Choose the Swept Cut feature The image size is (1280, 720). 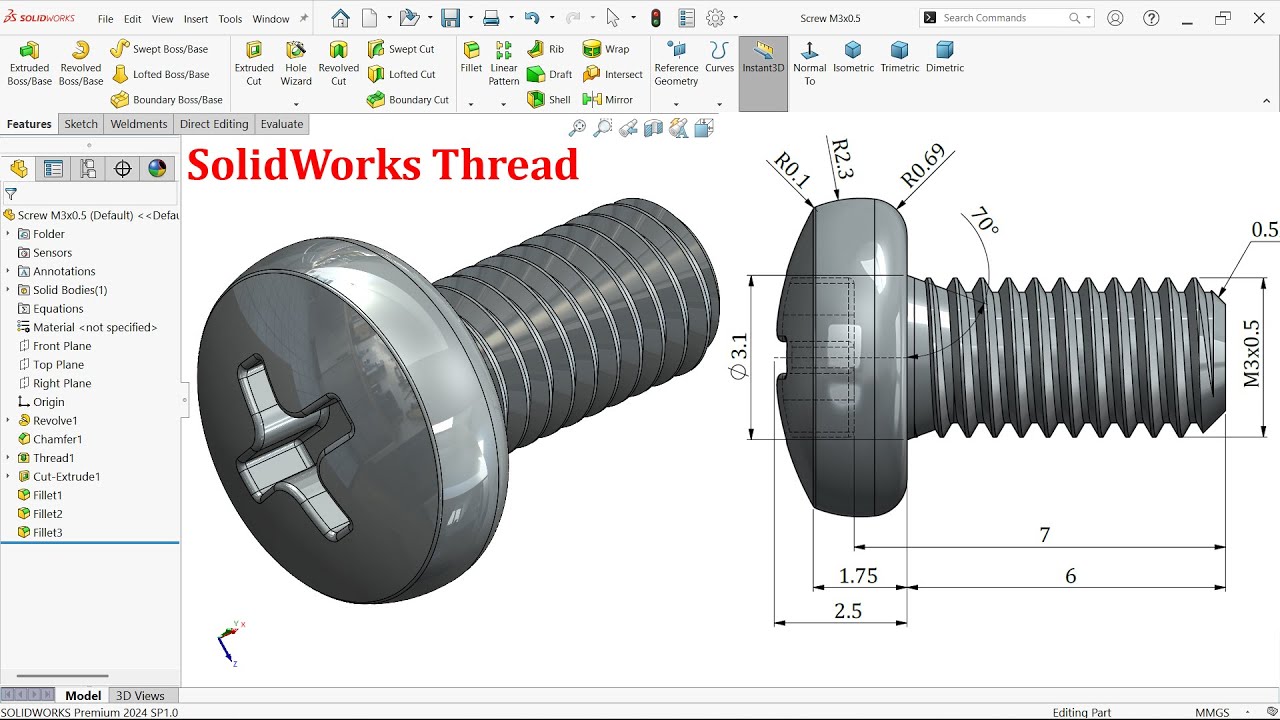400,49
